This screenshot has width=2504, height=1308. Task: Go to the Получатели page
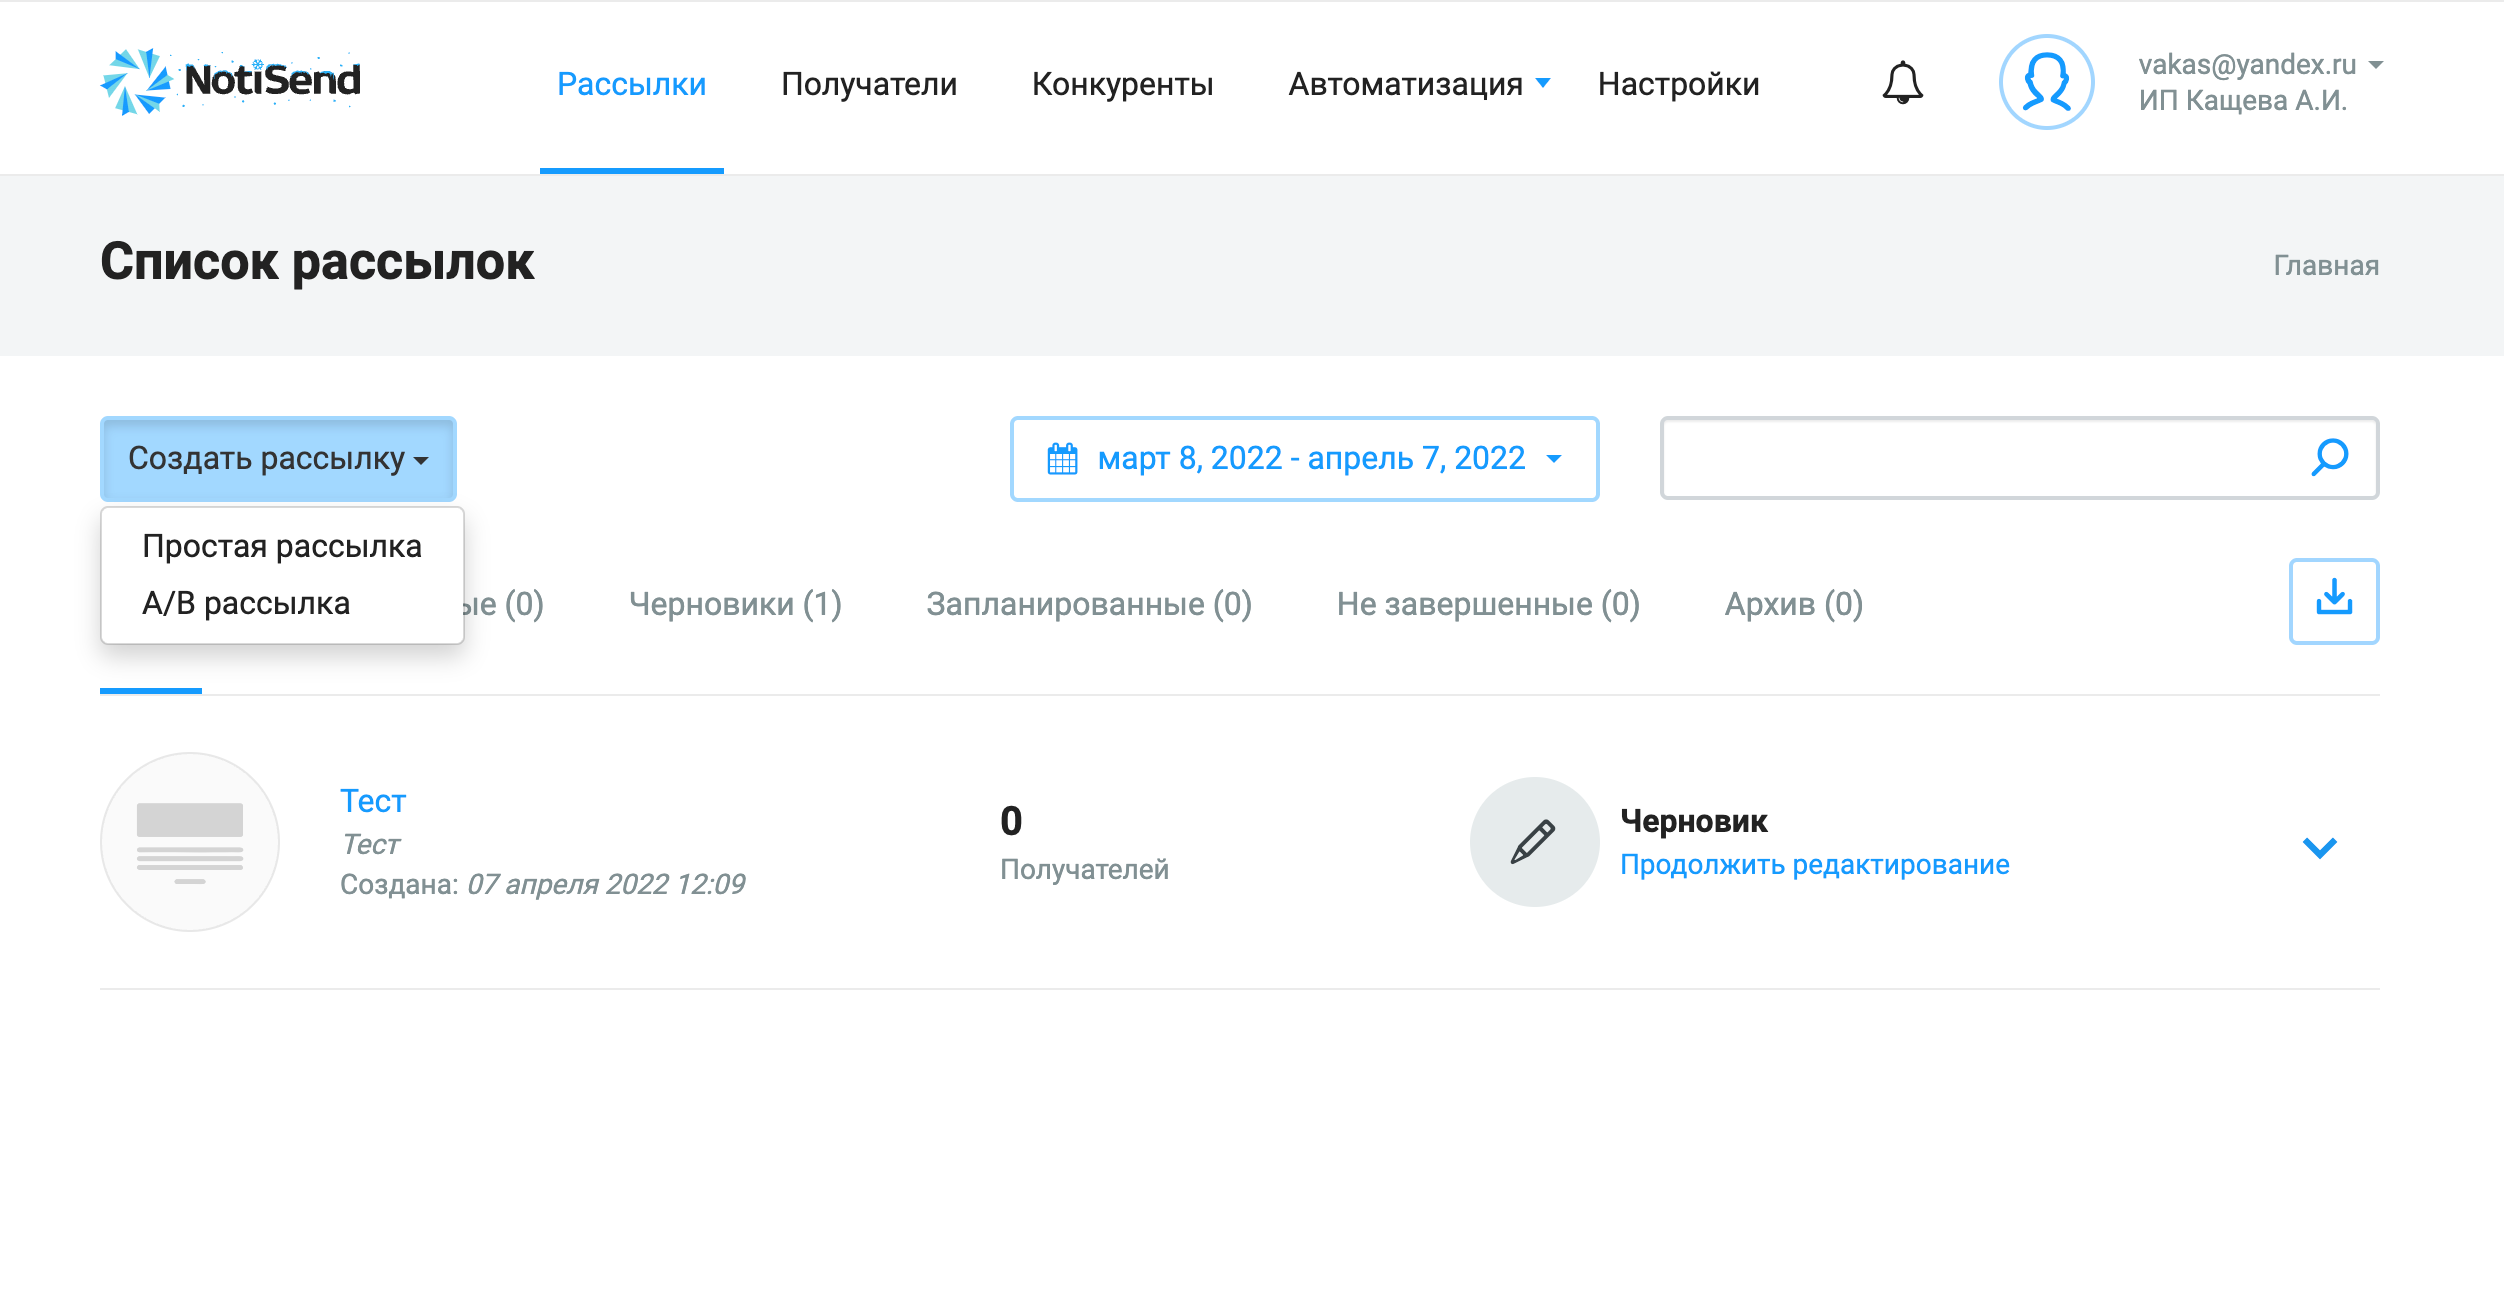pyautogui.click(x=868, y=84)
